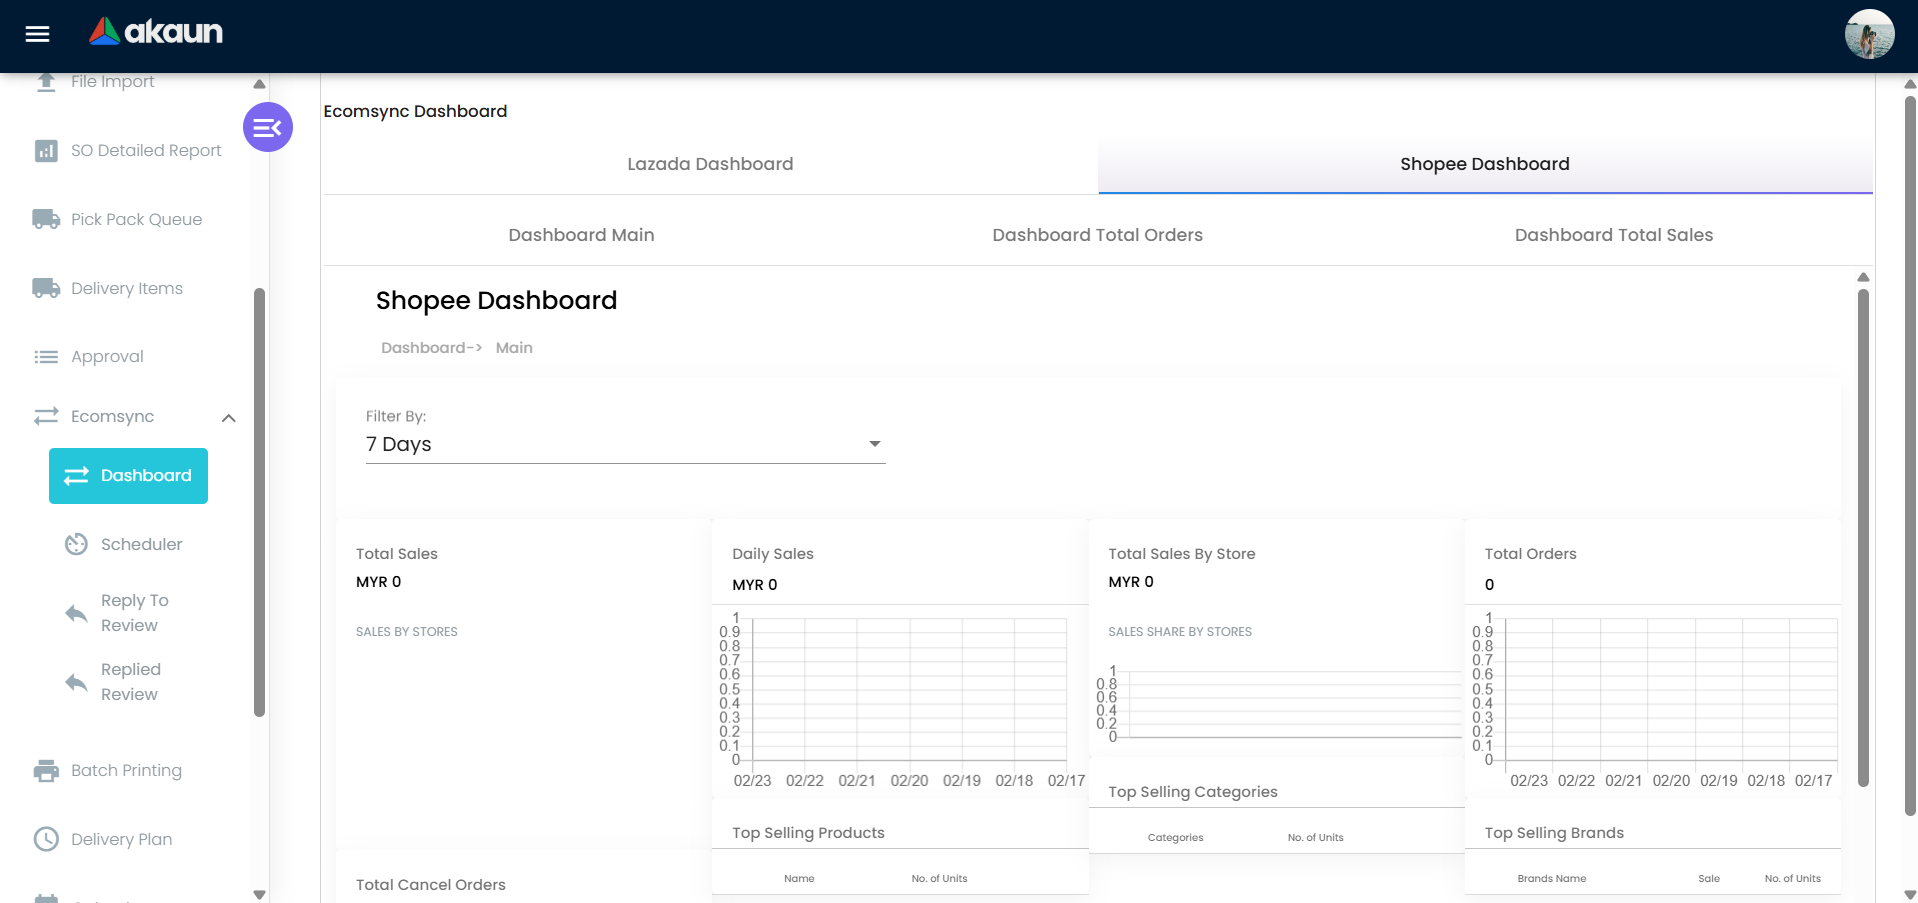Click the Batch Printing printer icon
This screenshot has height=903, width=1918.
(x=46, y=771)
